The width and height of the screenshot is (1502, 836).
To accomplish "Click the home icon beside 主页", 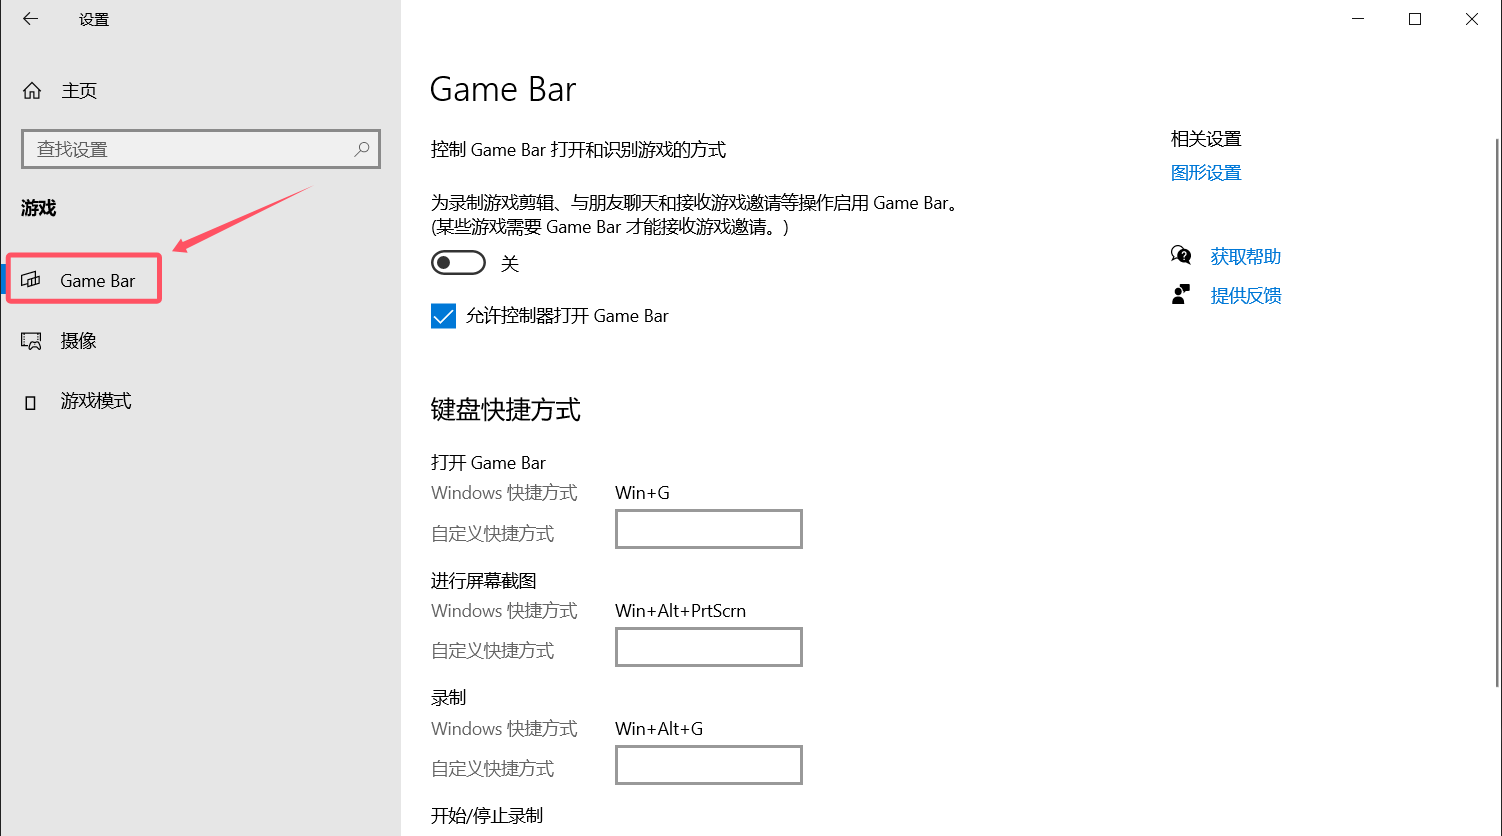I will 32,91.
